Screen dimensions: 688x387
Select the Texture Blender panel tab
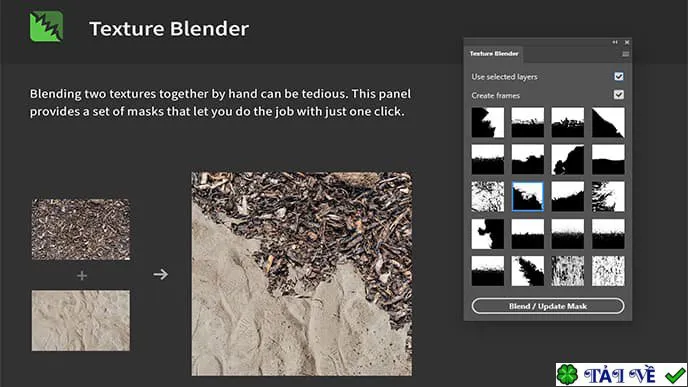coord(494,54)
